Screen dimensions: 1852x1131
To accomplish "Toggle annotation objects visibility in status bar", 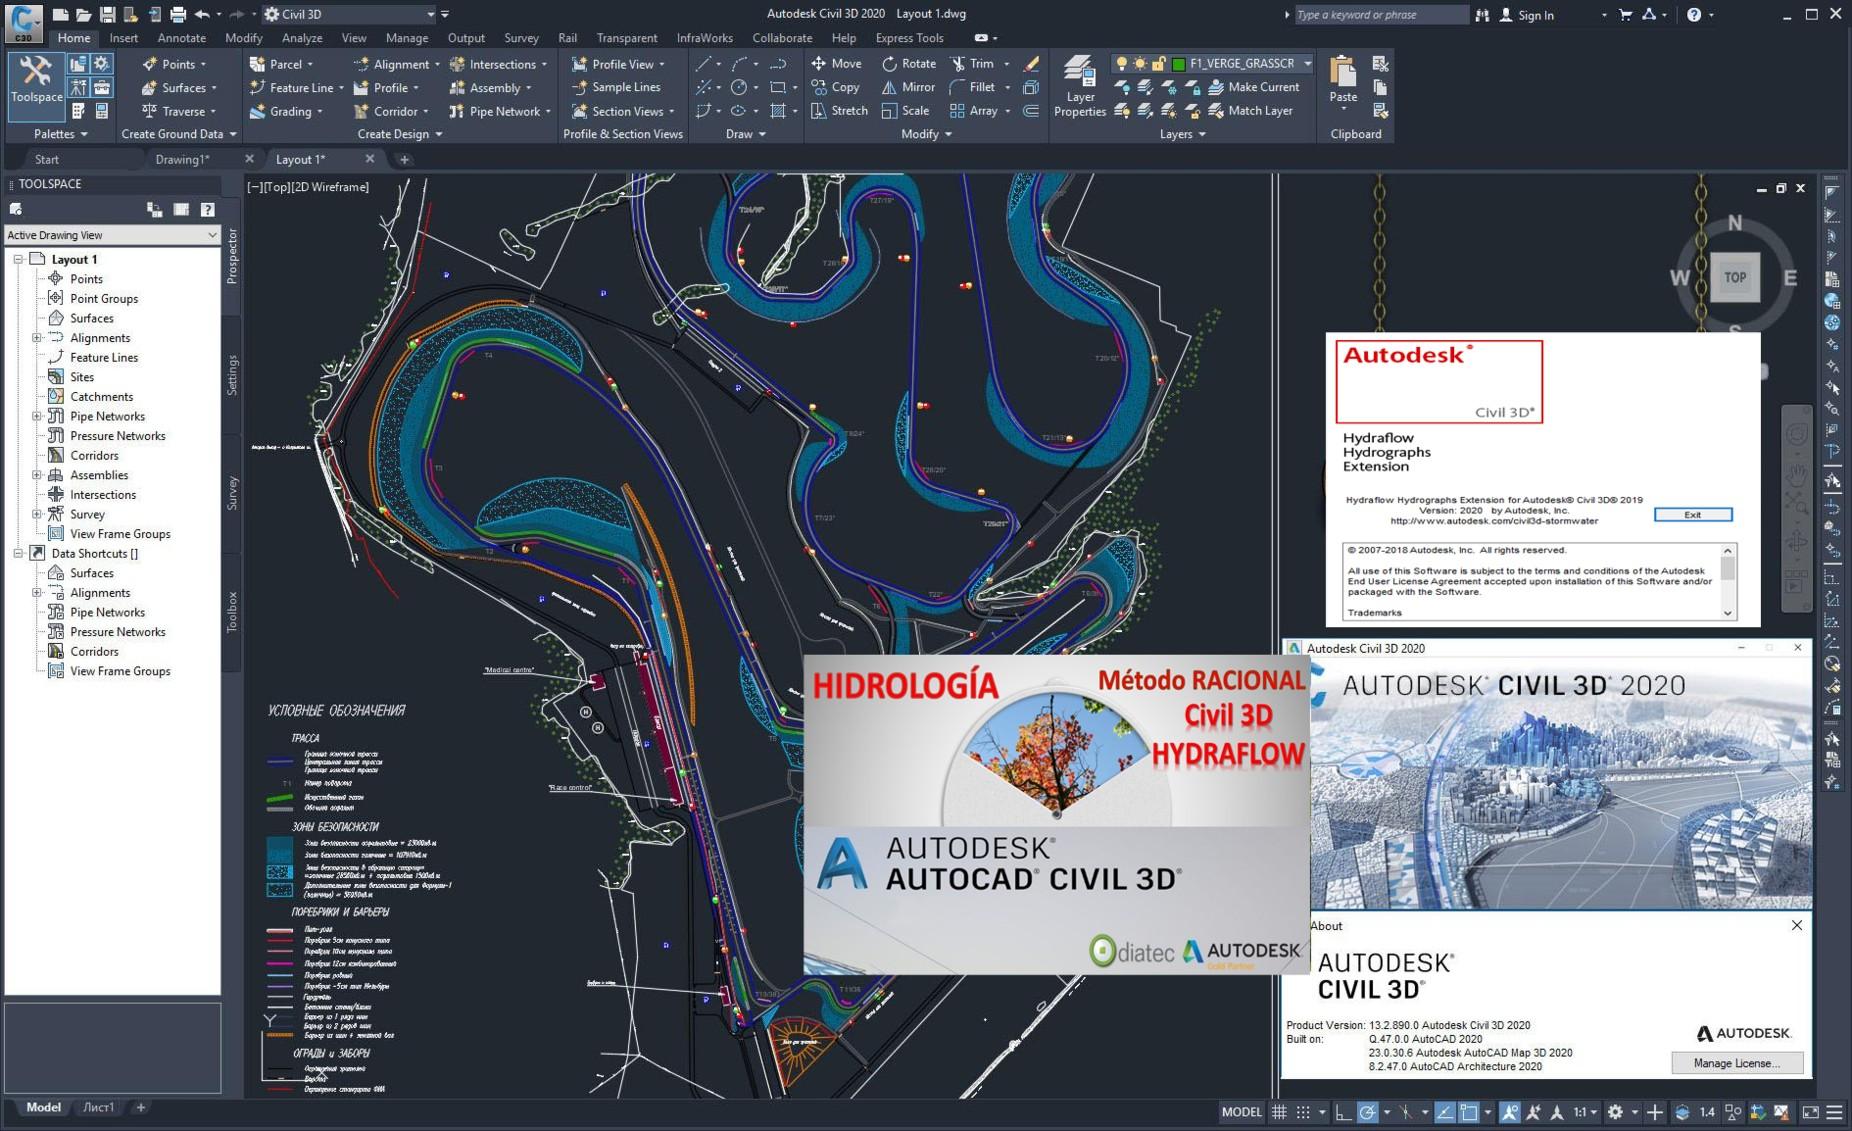I will coord(1509,1112).
